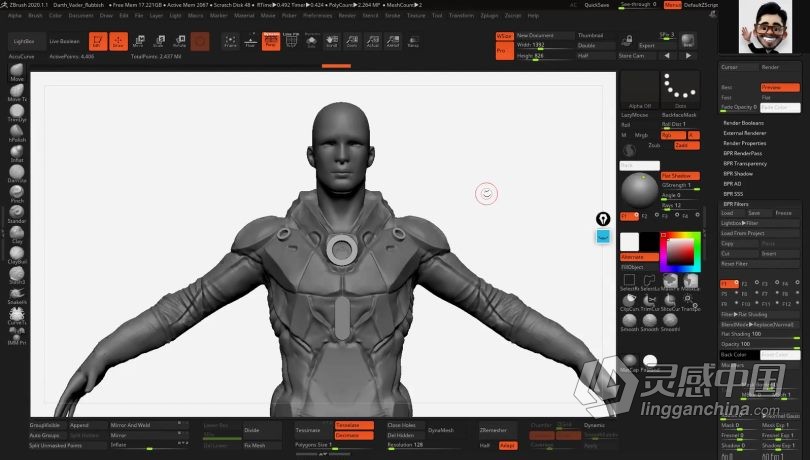This screenshot has height=460, width=810.
Task: Open the Render menu
Action: click(x=347, y=16)
